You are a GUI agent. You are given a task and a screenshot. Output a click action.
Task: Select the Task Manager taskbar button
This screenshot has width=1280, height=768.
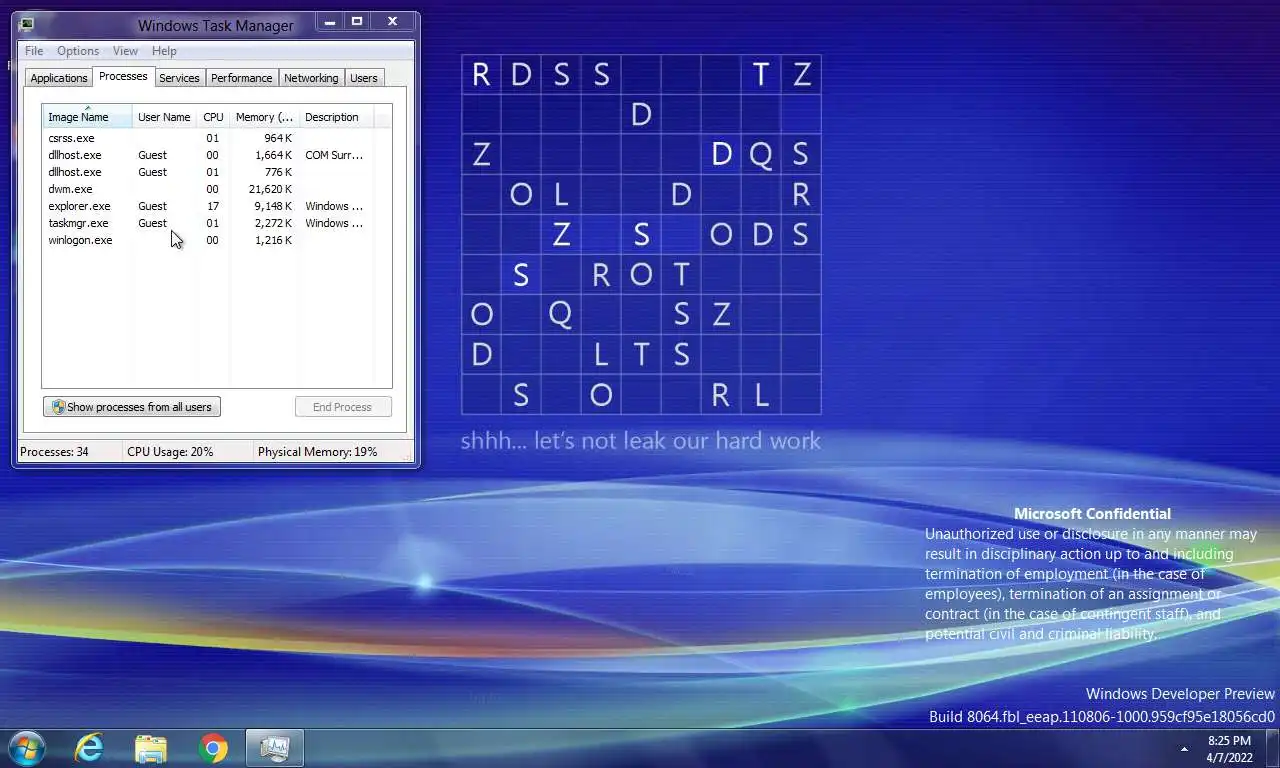[x=275, y=748]
